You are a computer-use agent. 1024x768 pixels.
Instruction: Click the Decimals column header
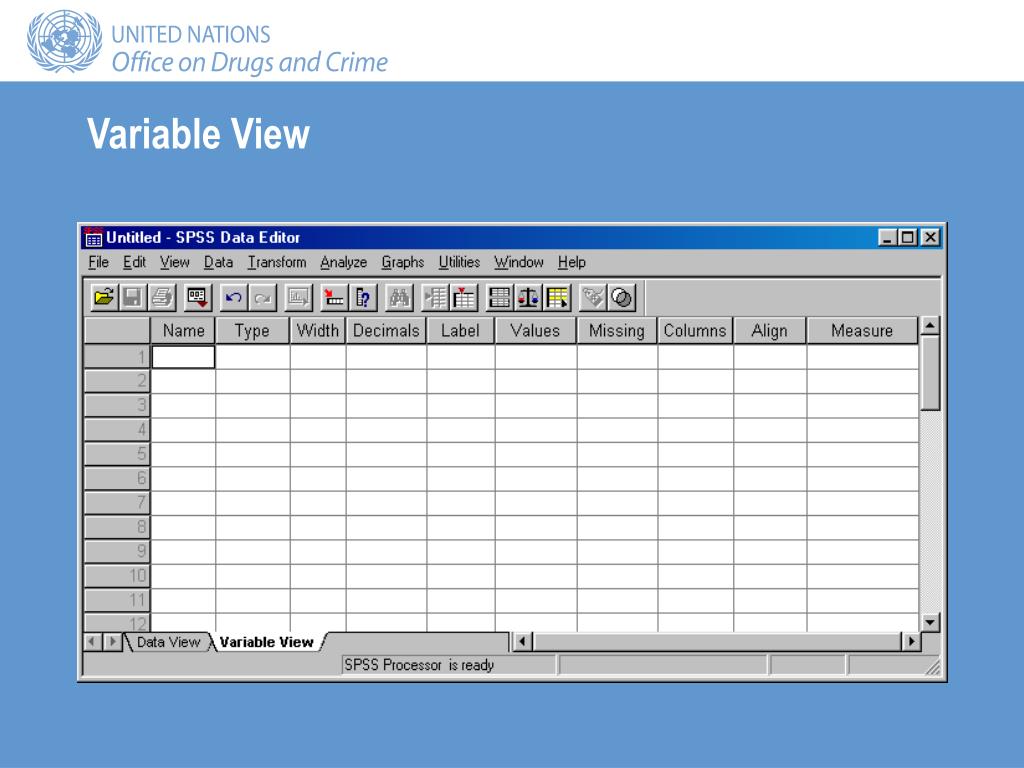[387, 330]
